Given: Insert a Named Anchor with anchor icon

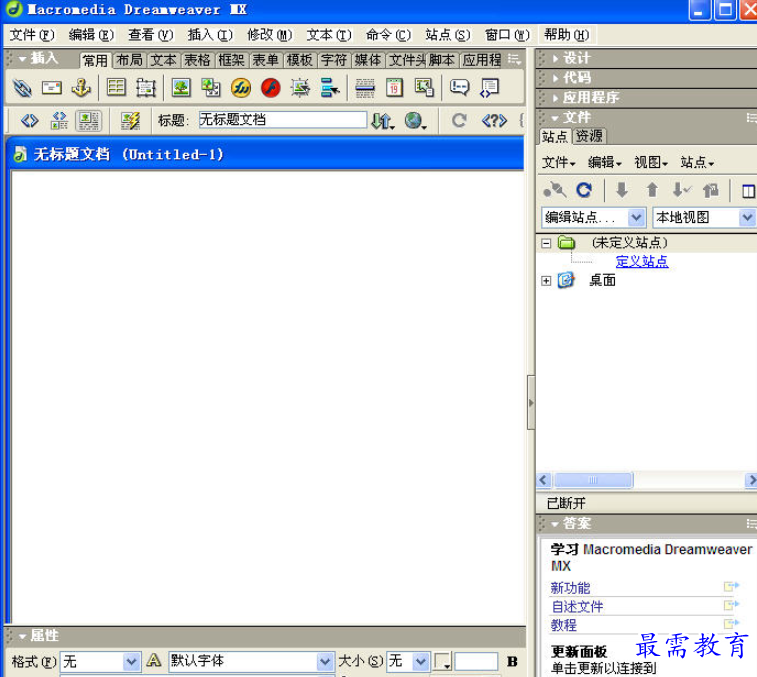Looking at the screenshot, I should (x=81, y=88).
